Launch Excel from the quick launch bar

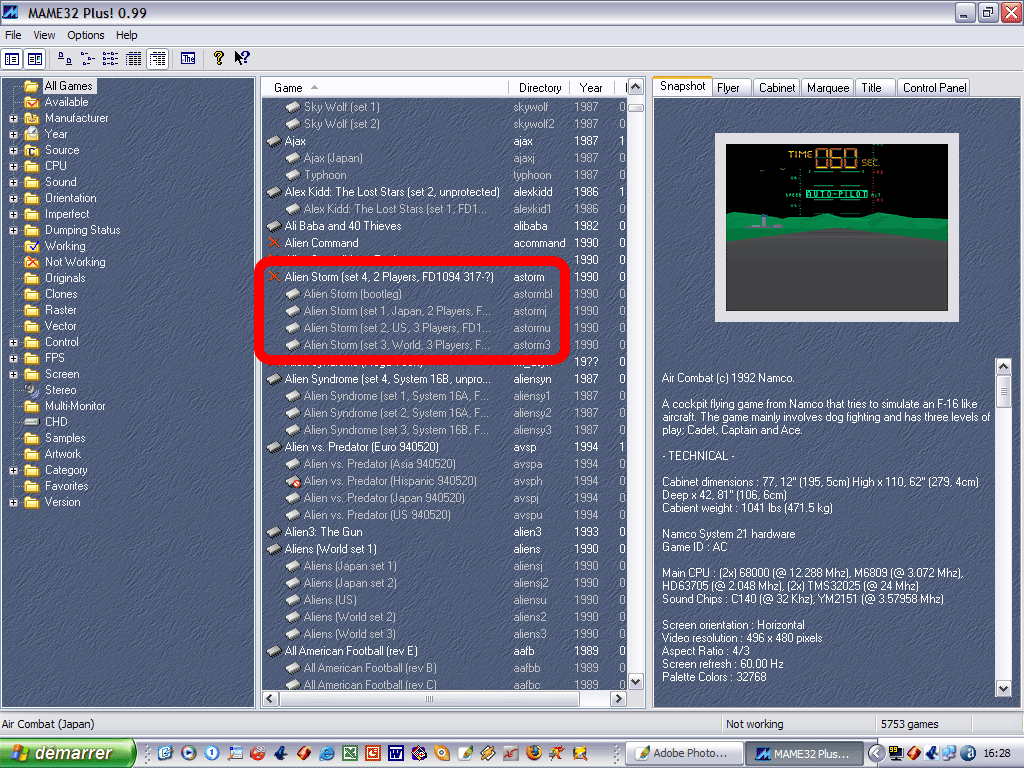click(x=350, y=753)
